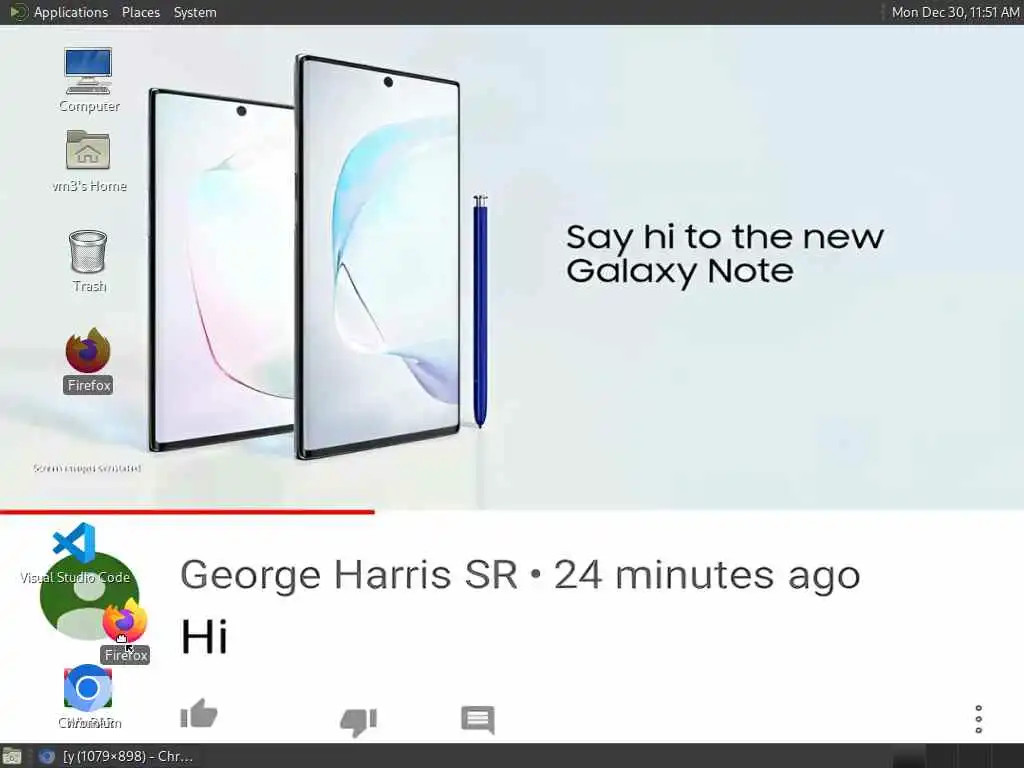
Task: Click the red video progress bar
Action: pyautogui.click(x=187, y=512)
